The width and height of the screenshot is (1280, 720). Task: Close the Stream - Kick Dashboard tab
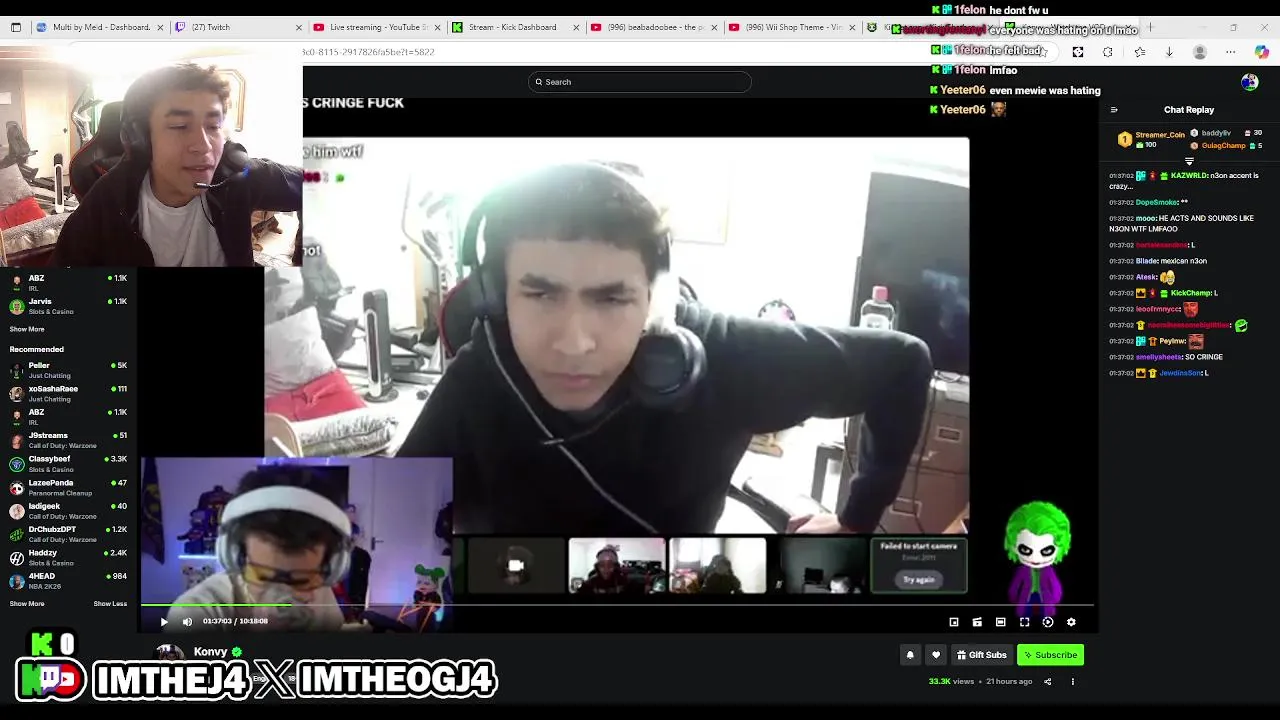pyautogui.click(x=575, y=27)
